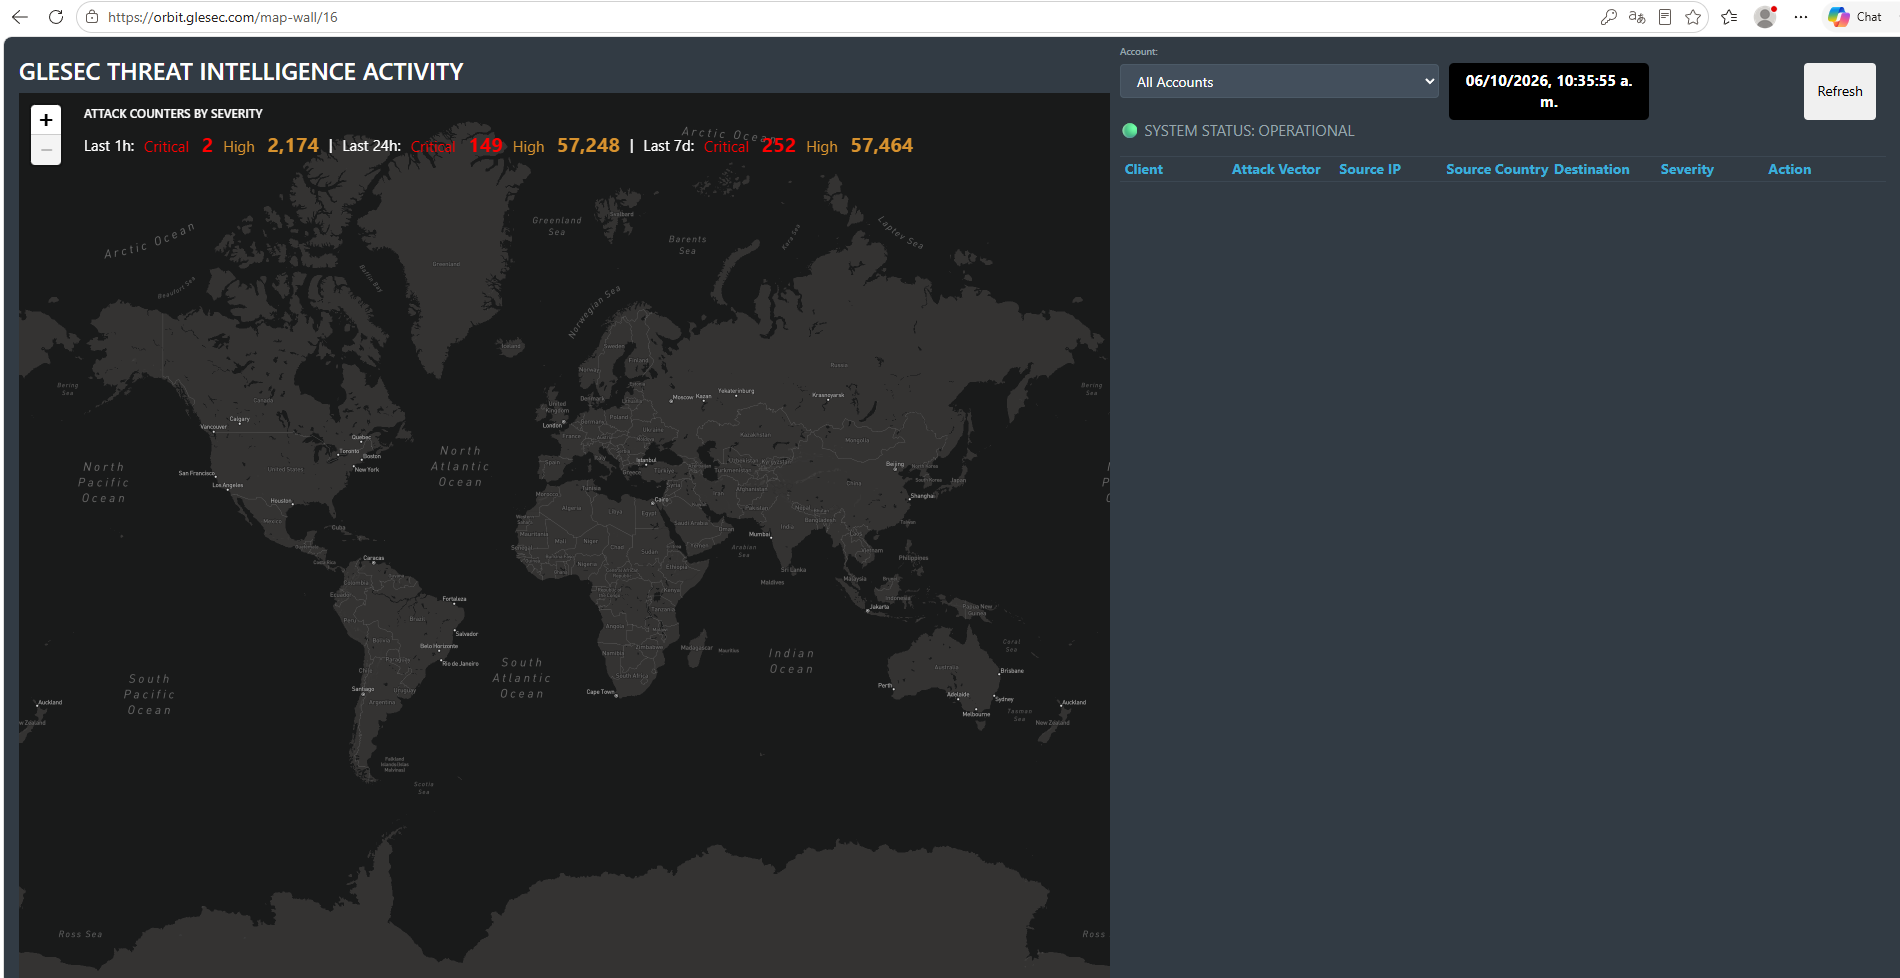This screenshot has height=978, width=1900.
Task: Click the green system status indicator dot
Action: click(1130, 130)
